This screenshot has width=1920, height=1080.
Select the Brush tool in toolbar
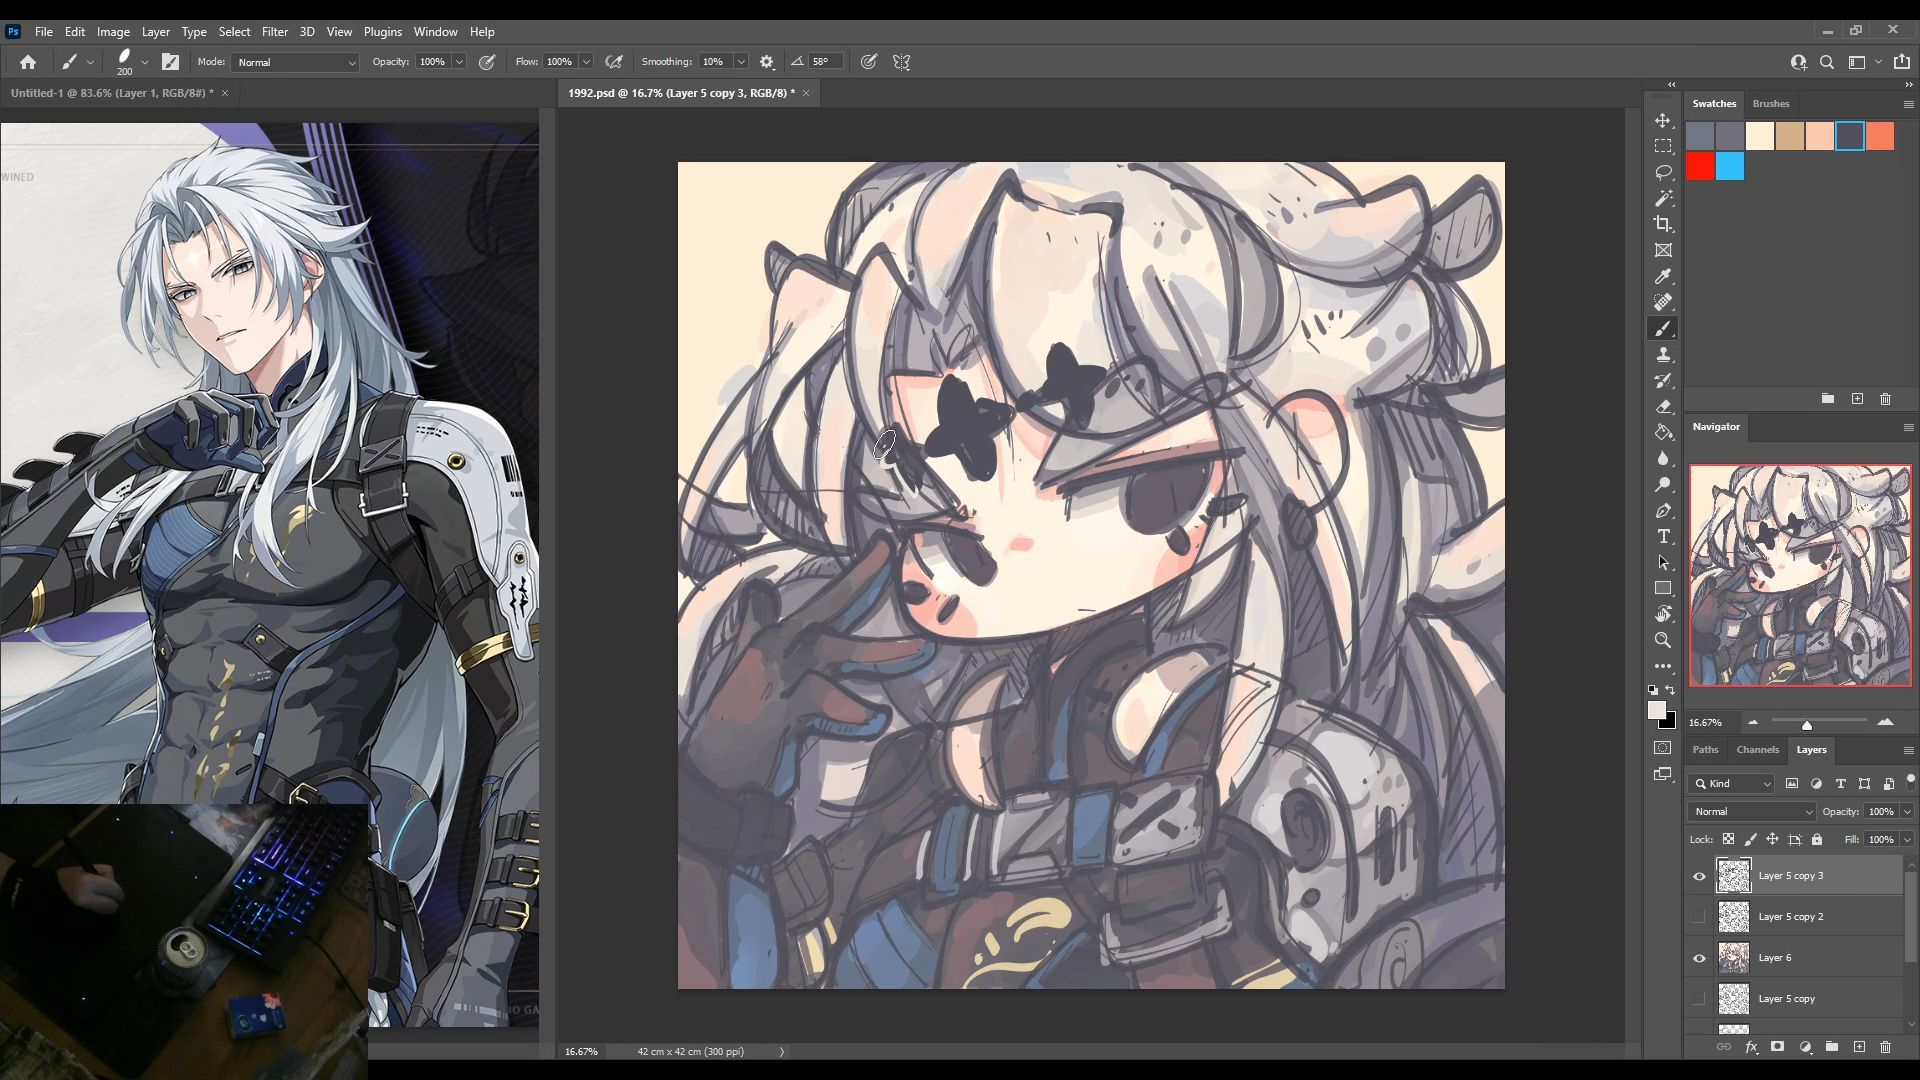[1663, 328]
